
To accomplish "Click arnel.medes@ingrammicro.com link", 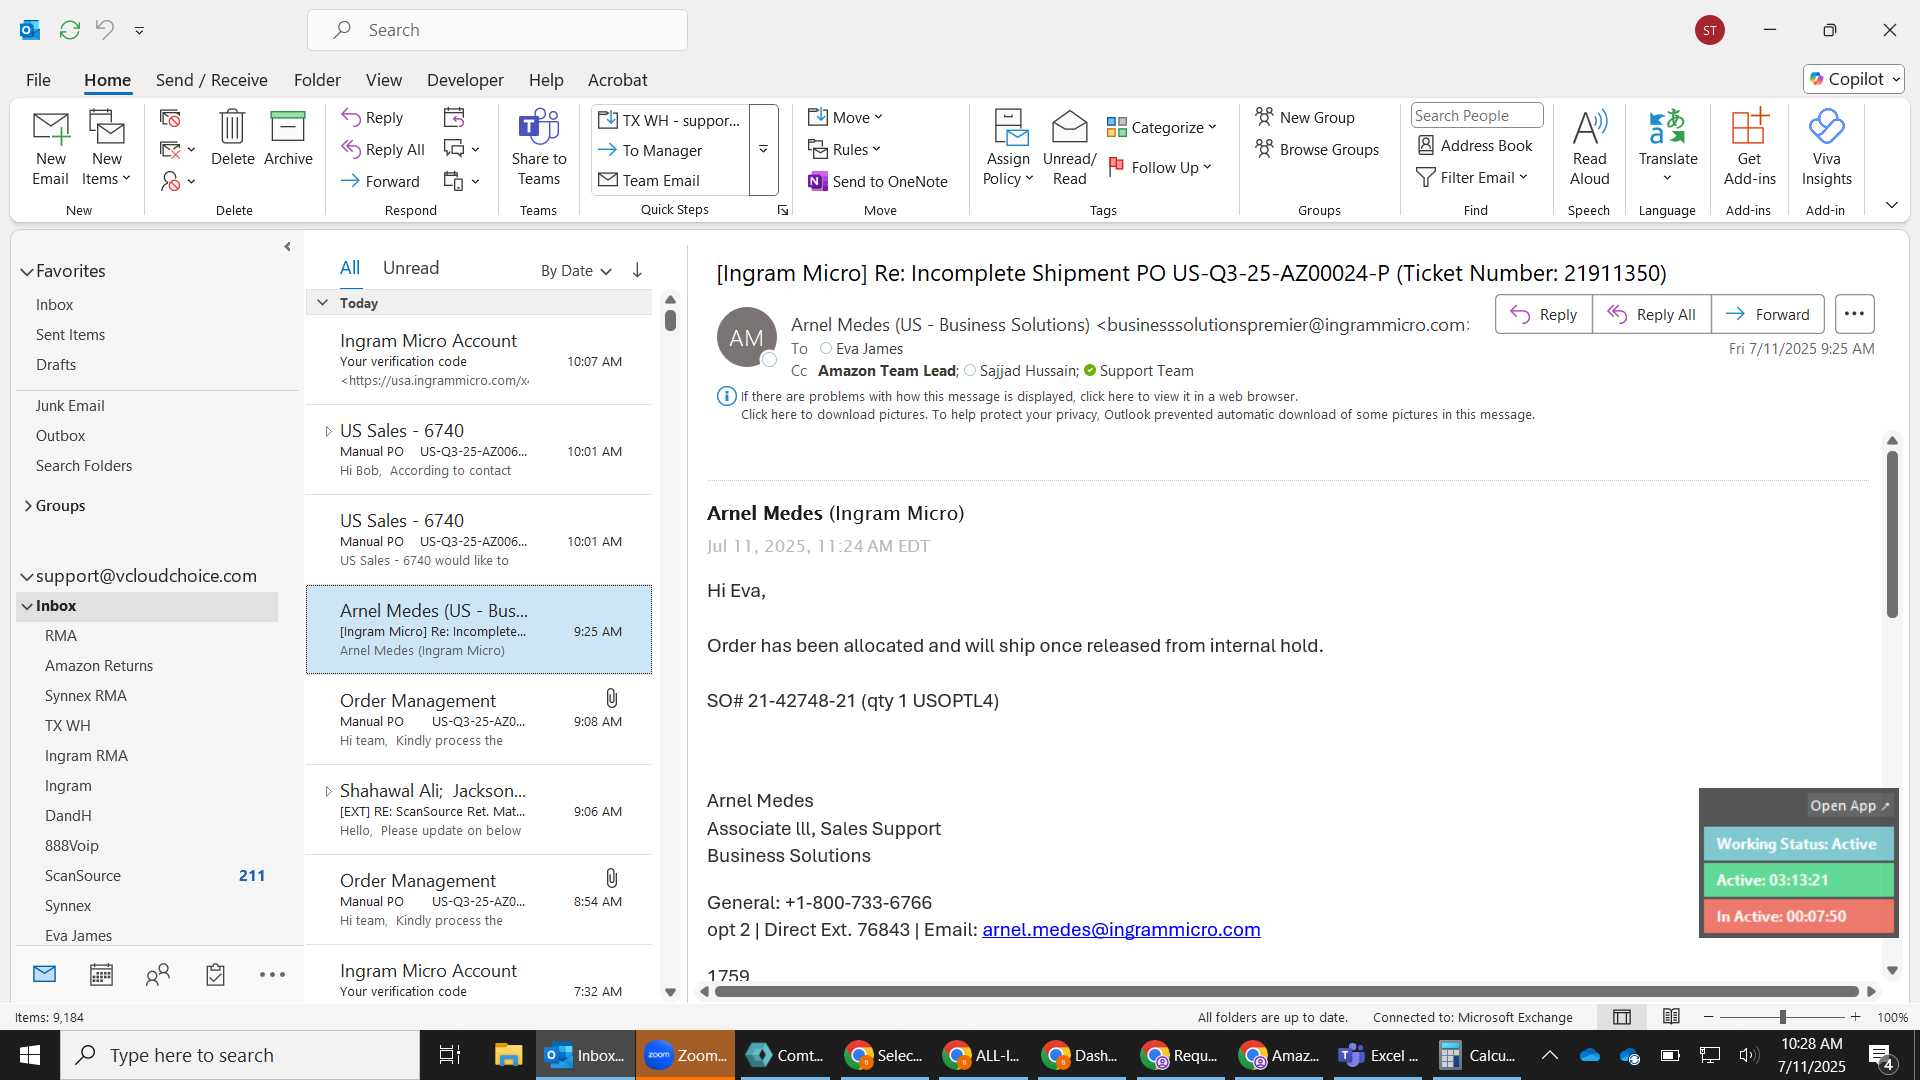I will [x=1121, y=929].
